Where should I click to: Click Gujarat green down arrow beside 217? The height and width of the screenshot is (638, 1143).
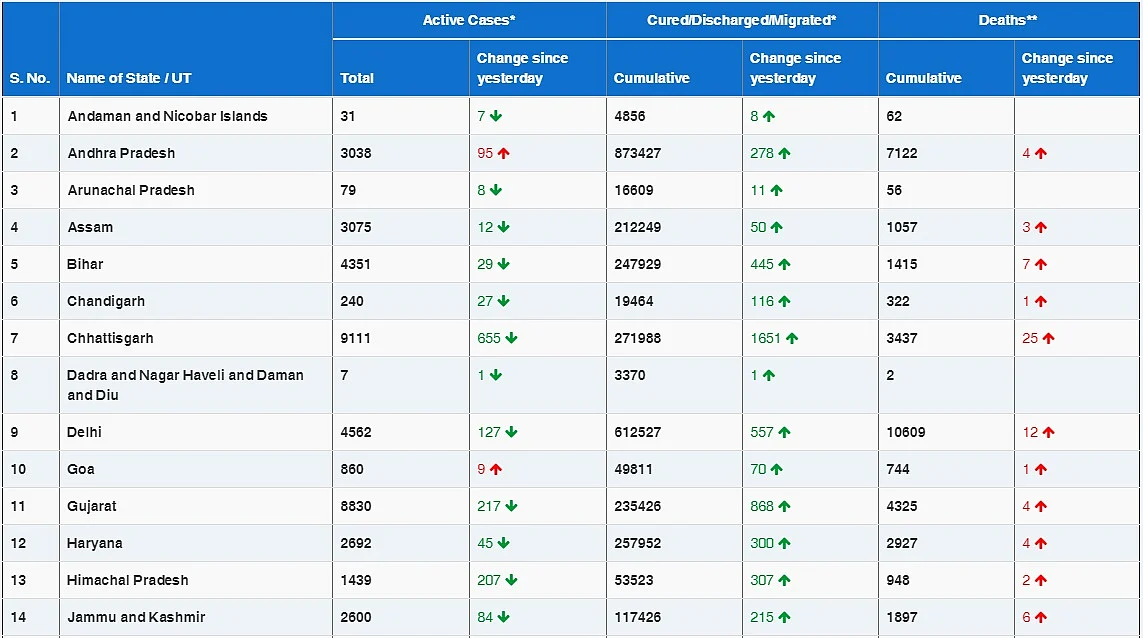point(511,506)
